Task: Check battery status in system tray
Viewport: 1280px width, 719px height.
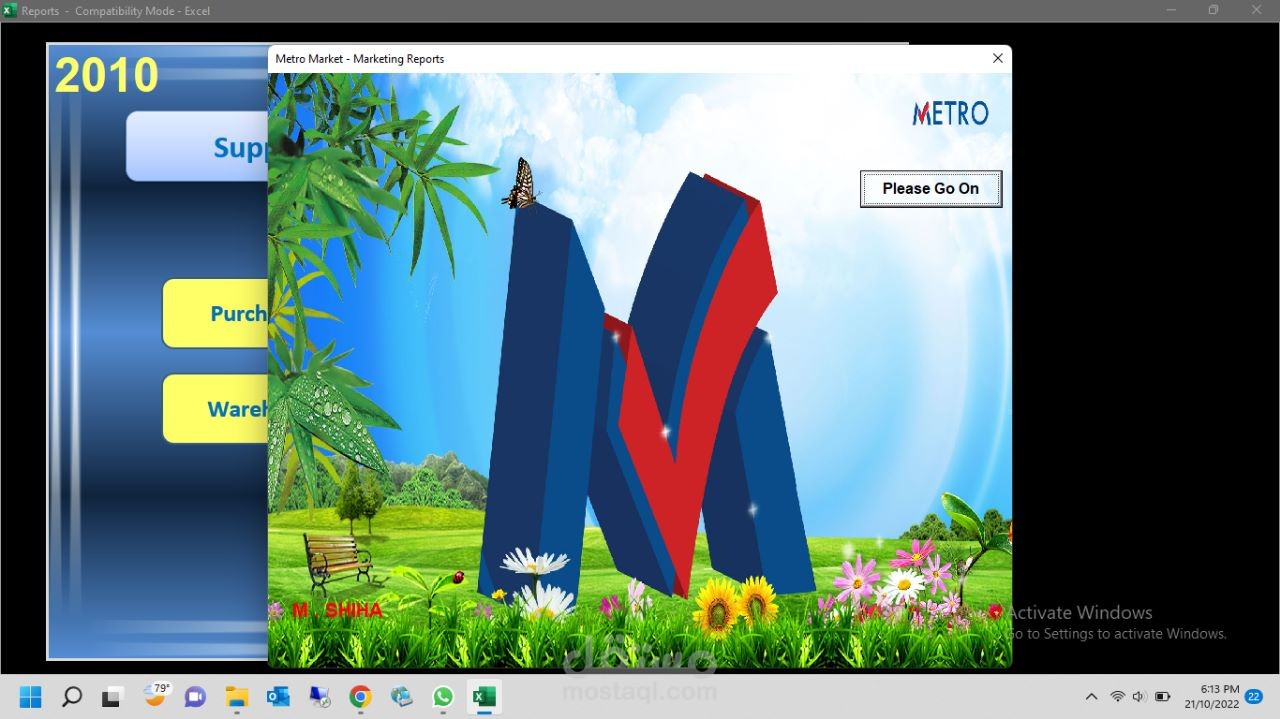Action: 1162,696
